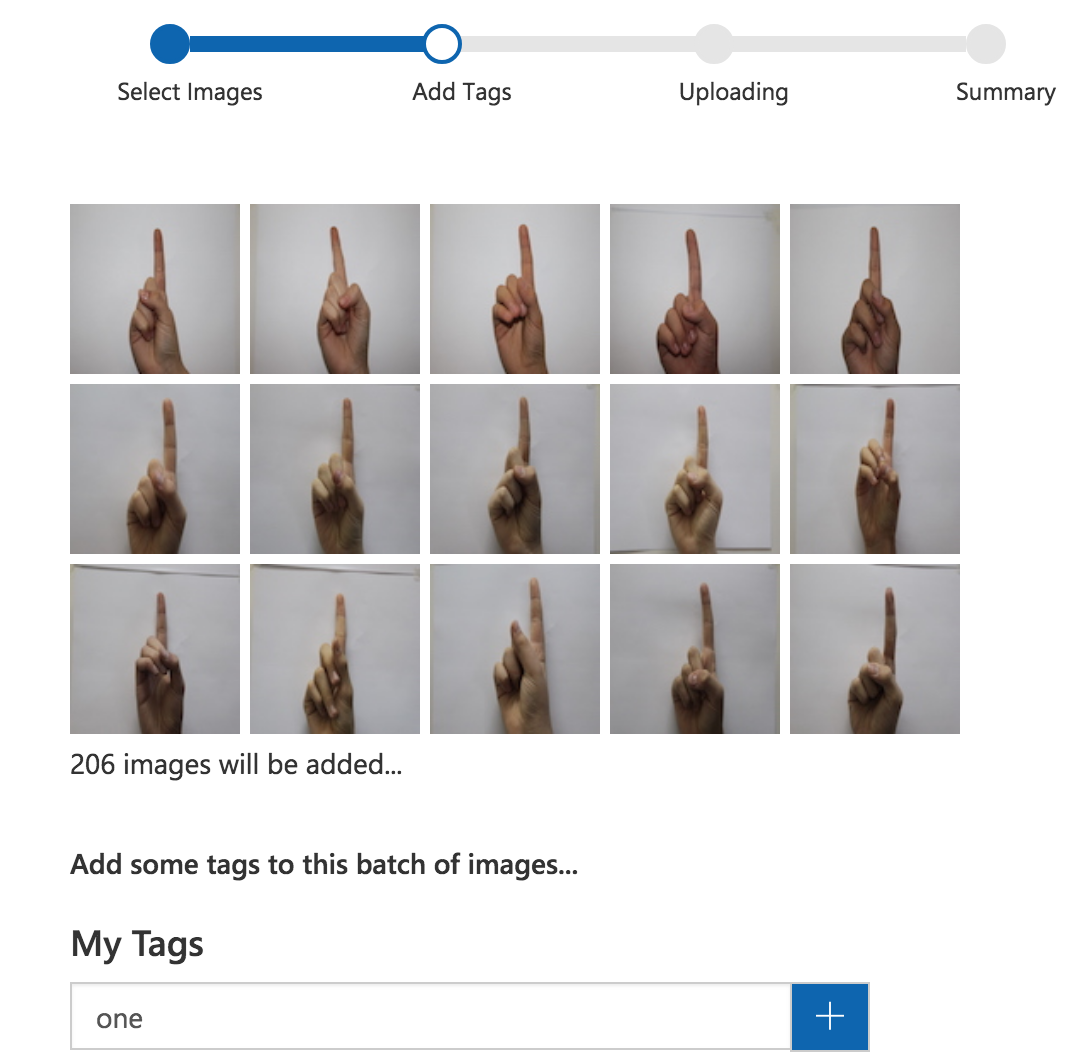Open first thumbnail in top row
Image resolution: width=1084 pixels, height=1060 pixels.
click(155, 289)
